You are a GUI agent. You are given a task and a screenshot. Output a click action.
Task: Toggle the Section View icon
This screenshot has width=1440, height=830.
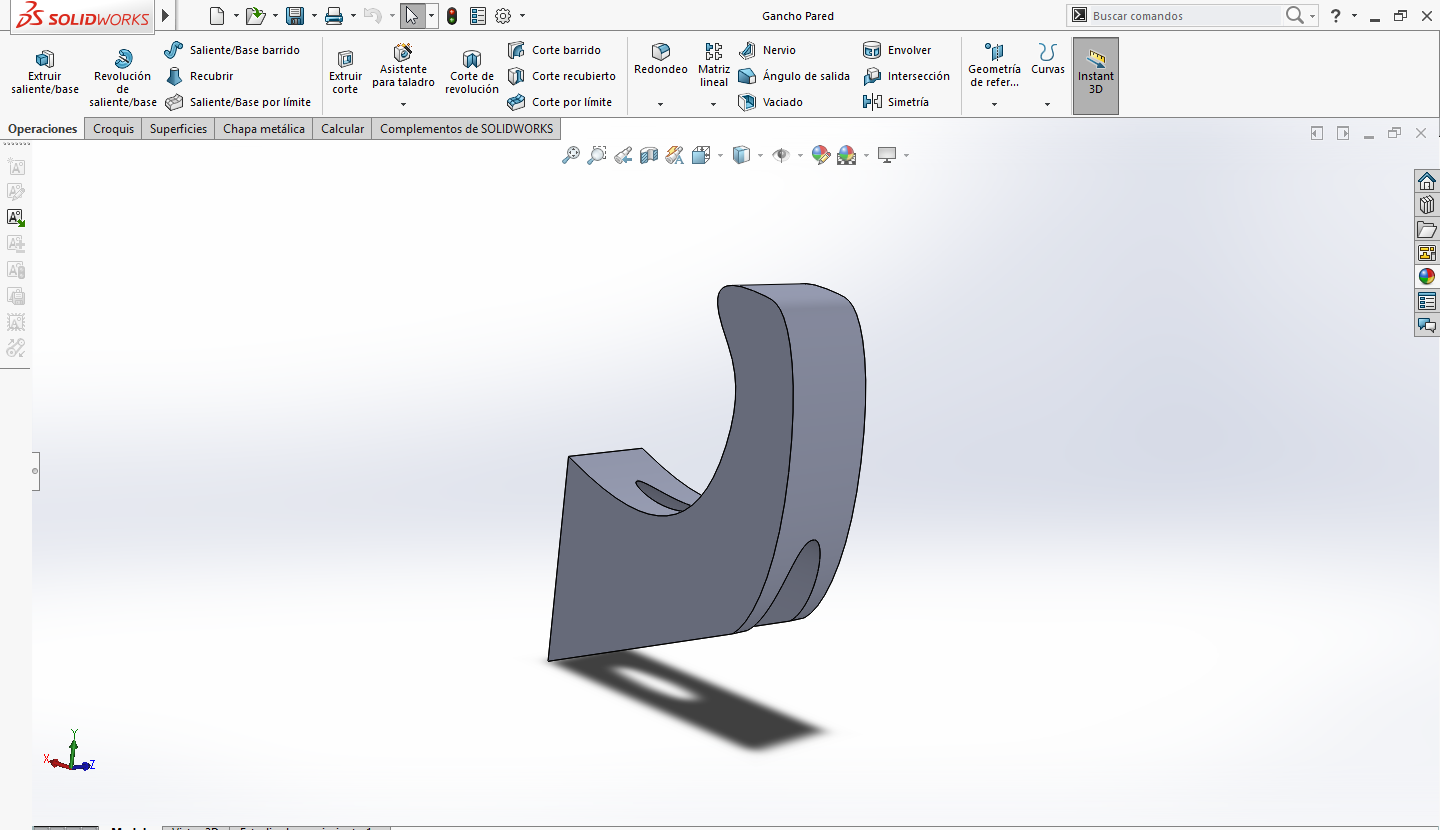click(x=649, y=155)
